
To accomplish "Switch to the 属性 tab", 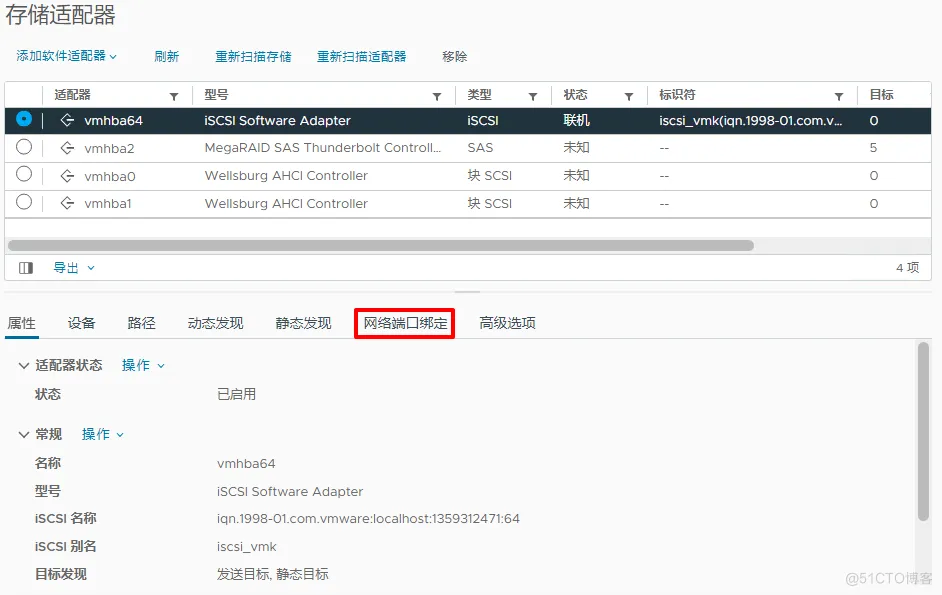I will (x=22, y=323).
